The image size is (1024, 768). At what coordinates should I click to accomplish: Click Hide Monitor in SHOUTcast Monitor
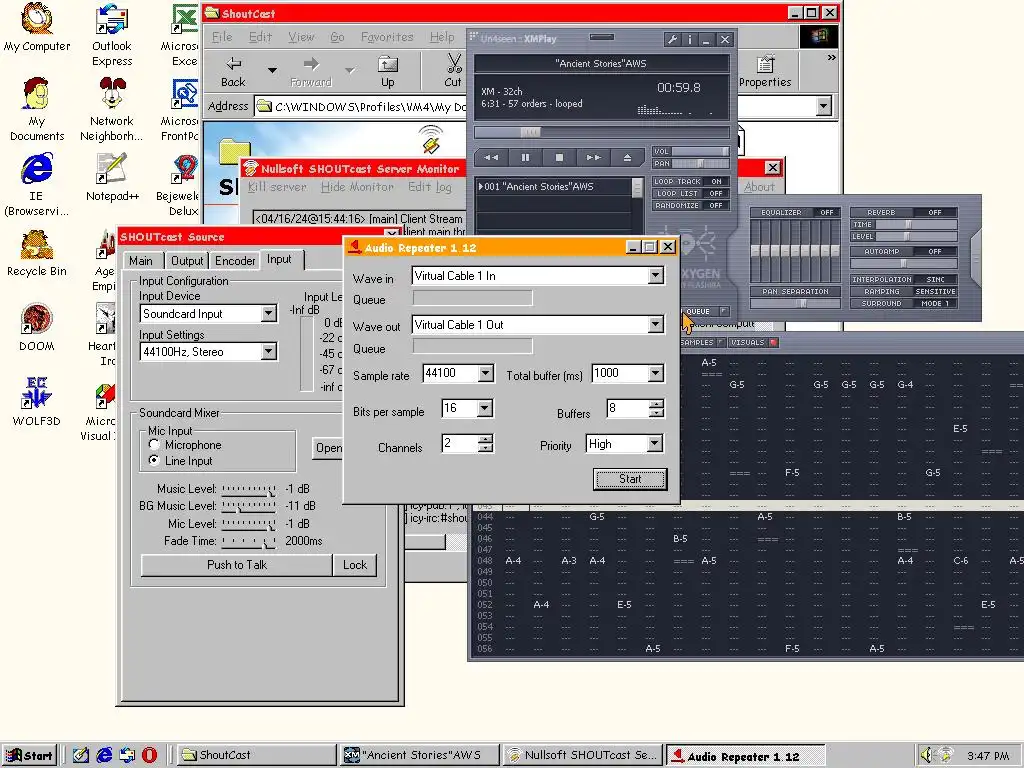click(357, 187)
